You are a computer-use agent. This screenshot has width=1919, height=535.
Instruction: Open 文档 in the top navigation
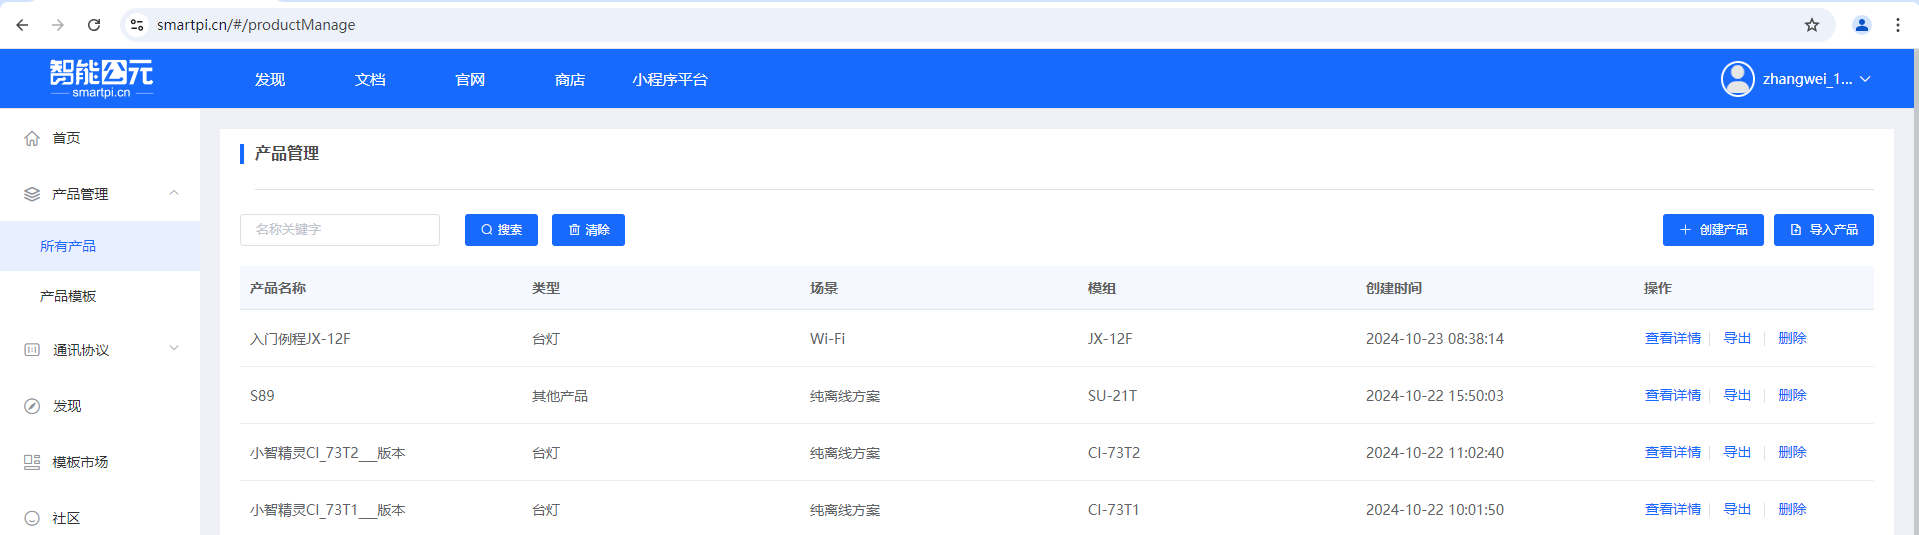coord(370,79)
